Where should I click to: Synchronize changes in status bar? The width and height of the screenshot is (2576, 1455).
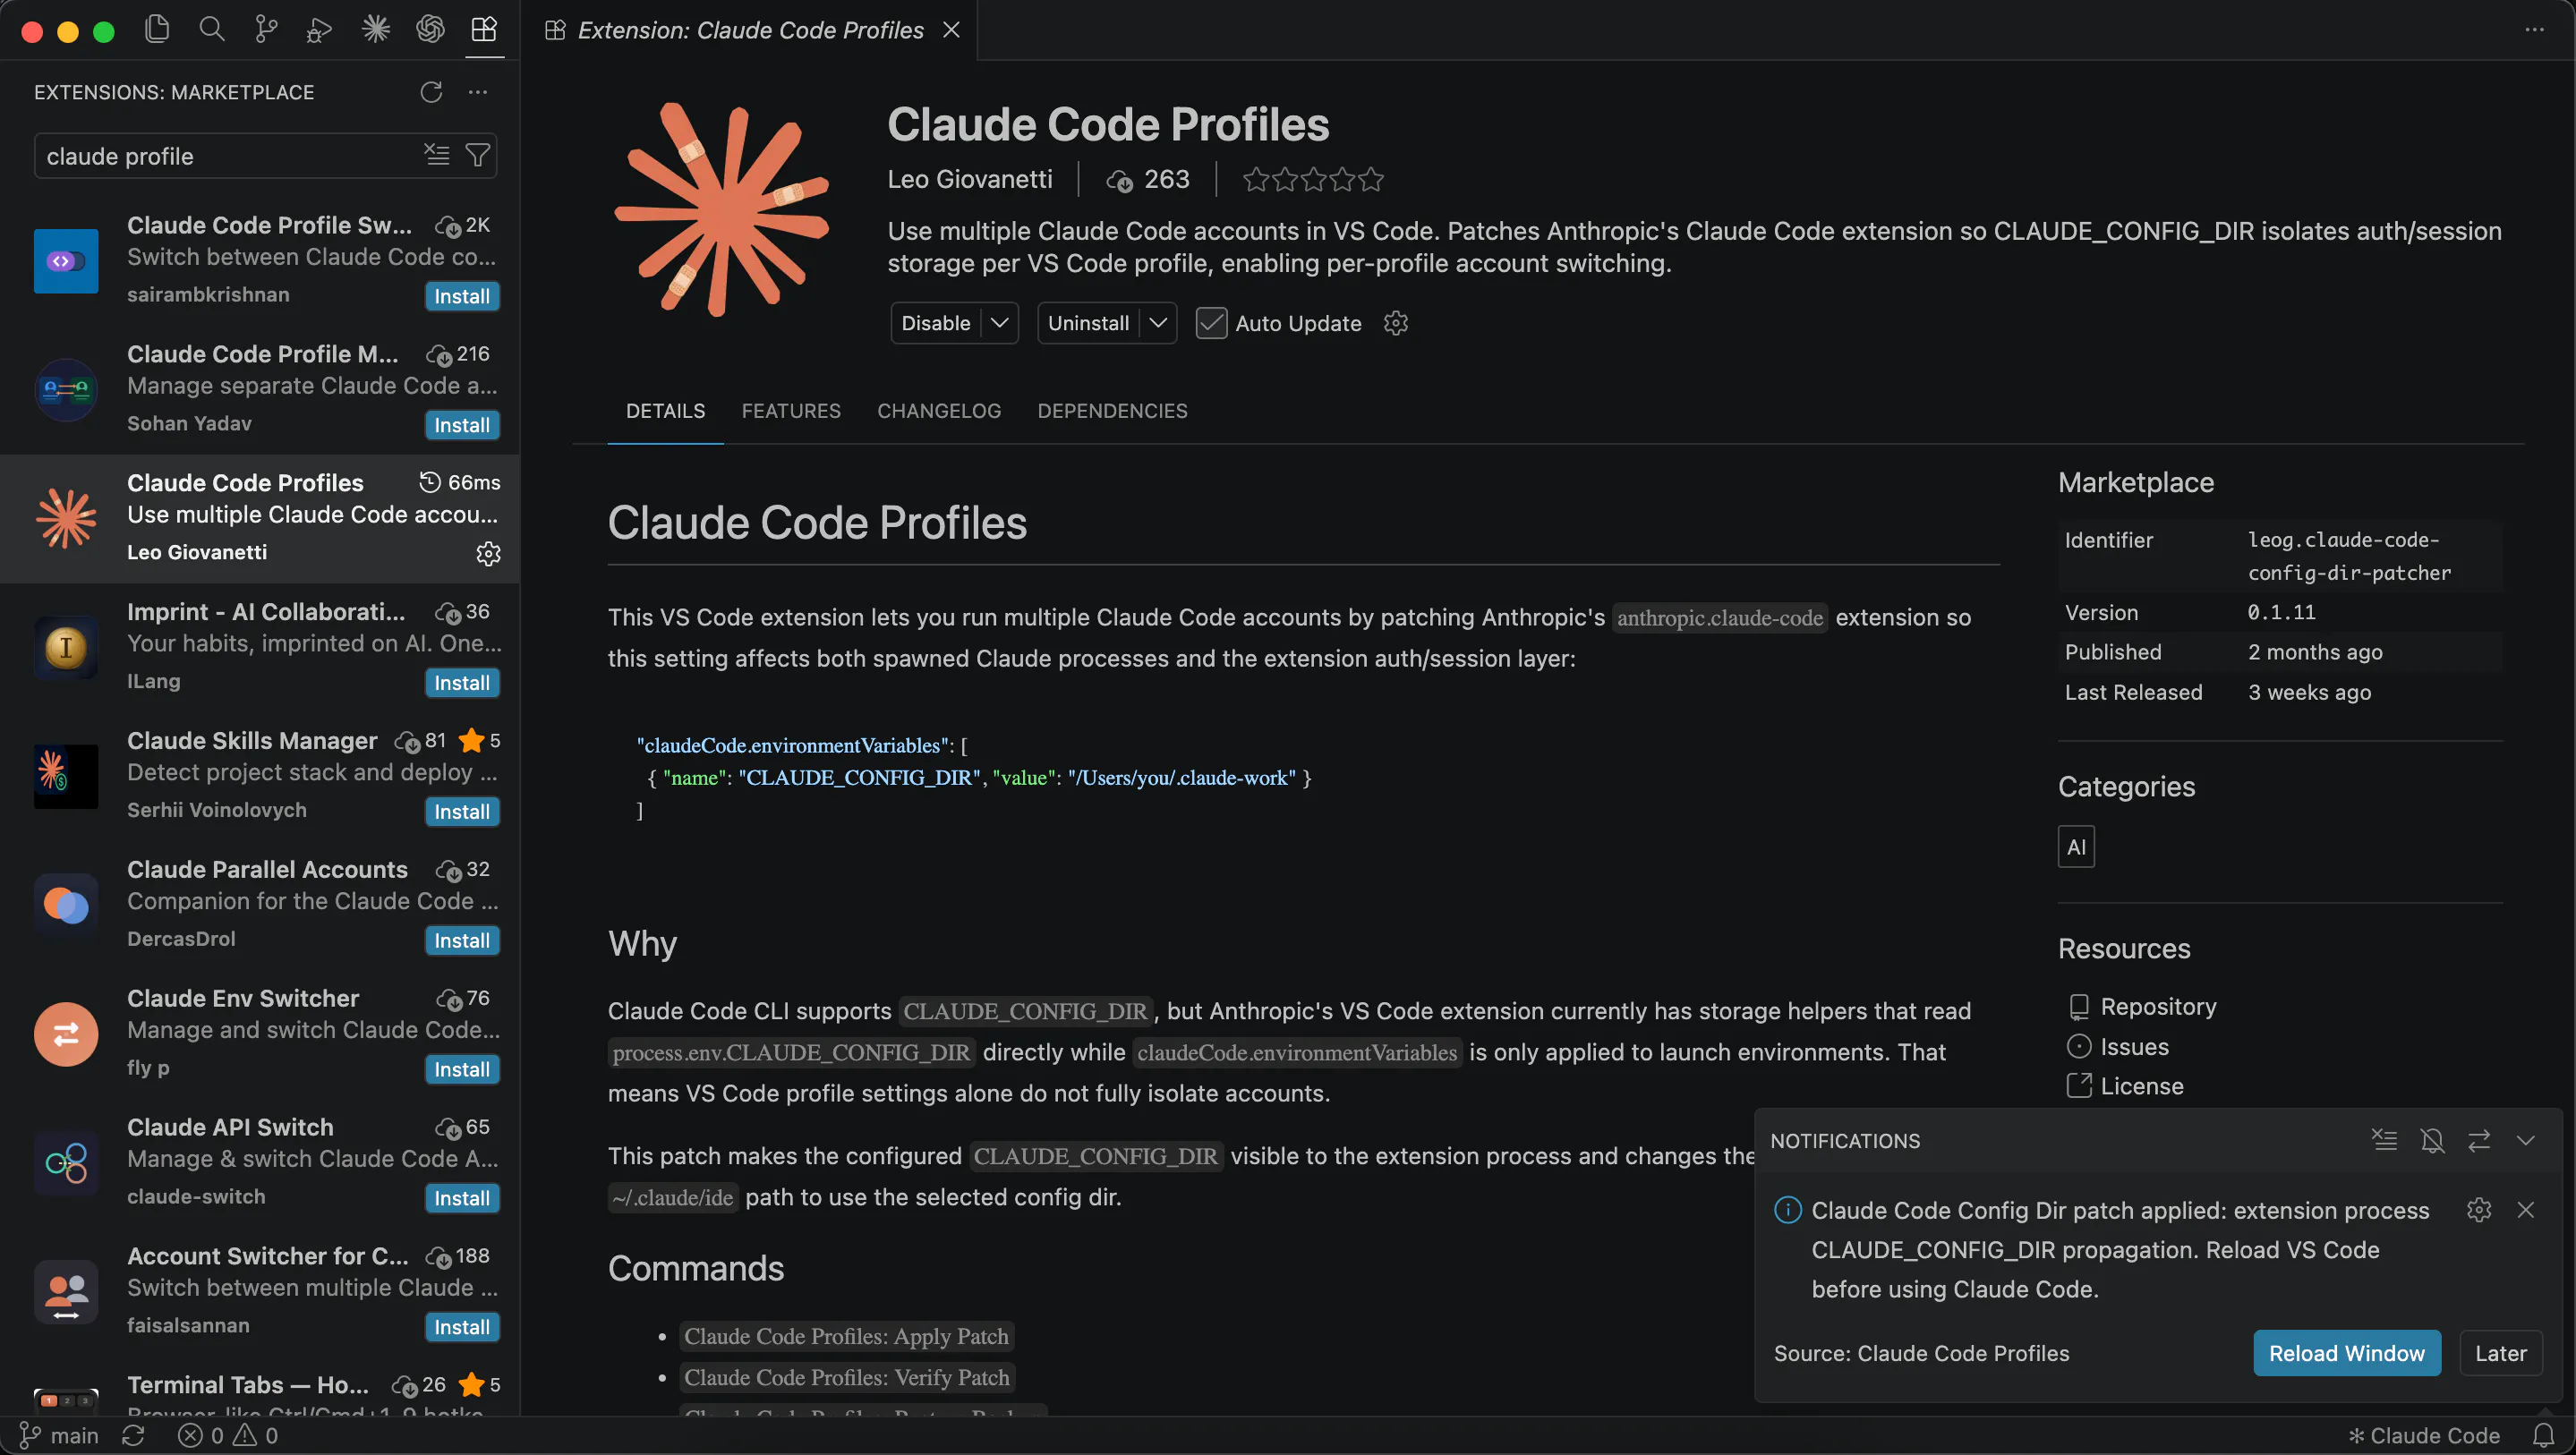(133, 1436)
